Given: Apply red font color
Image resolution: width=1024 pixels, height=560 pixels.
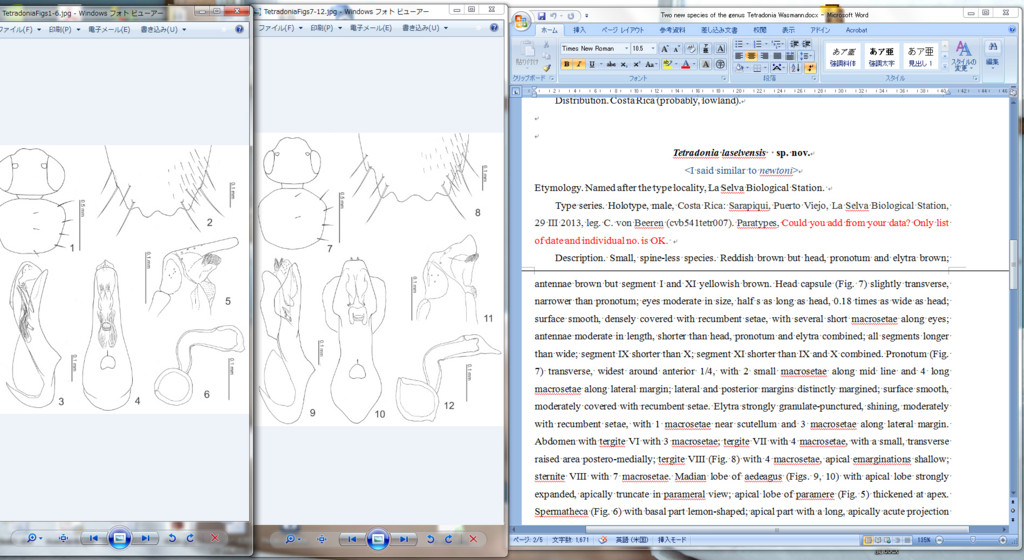Looking at the screenshot, I should coord(685,64).
